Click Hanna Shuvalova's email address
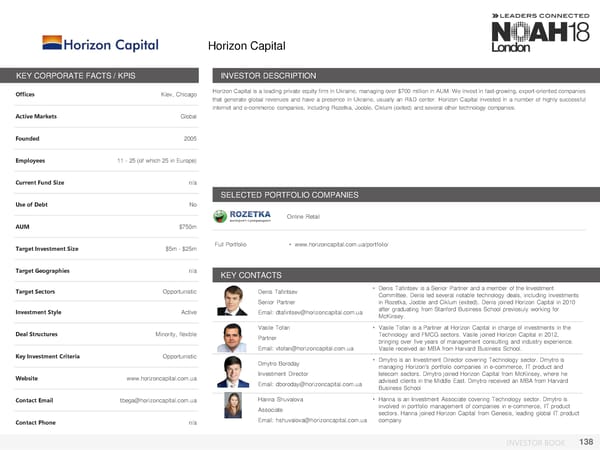 tap(313, 420)
